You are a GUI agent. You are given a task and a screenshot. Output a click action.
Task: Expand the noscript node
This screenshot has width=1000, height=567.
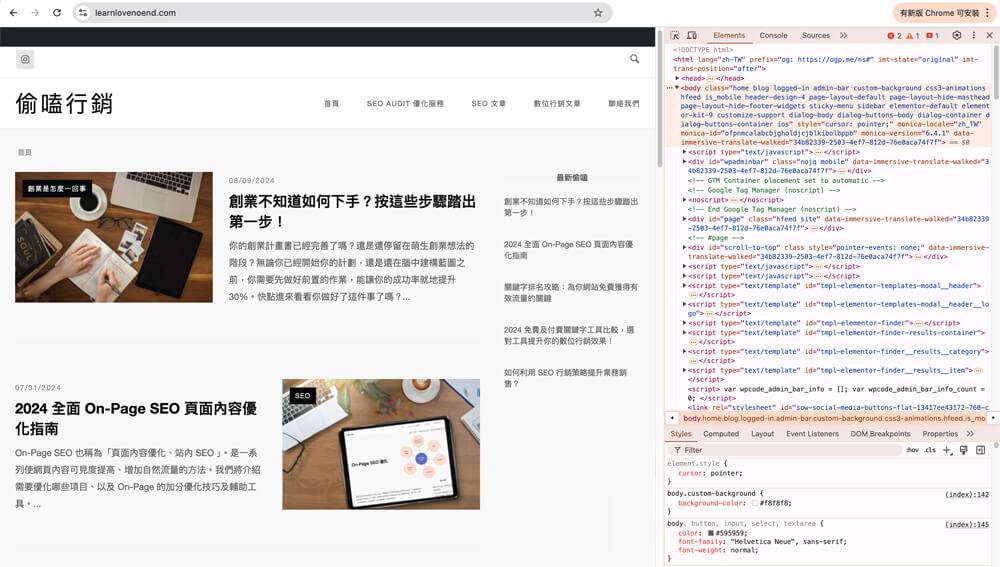pyautogui.click(x=684, y=200)
